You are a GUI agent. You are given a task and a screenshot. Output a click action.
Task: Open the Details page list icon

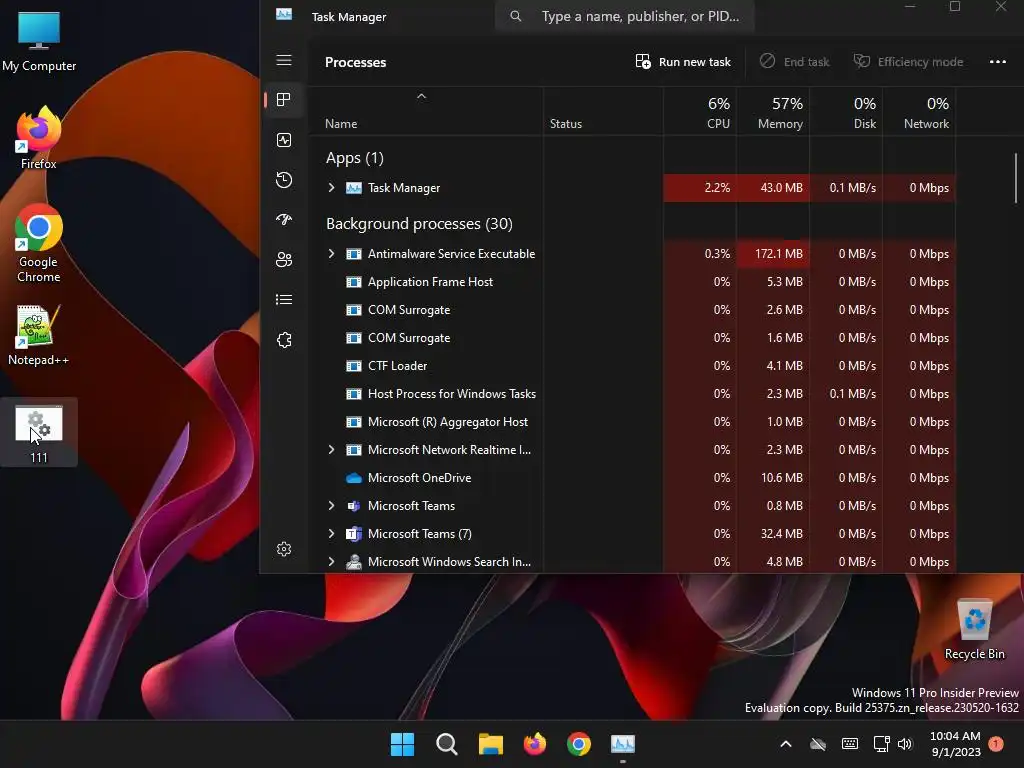tap(283, 299)
